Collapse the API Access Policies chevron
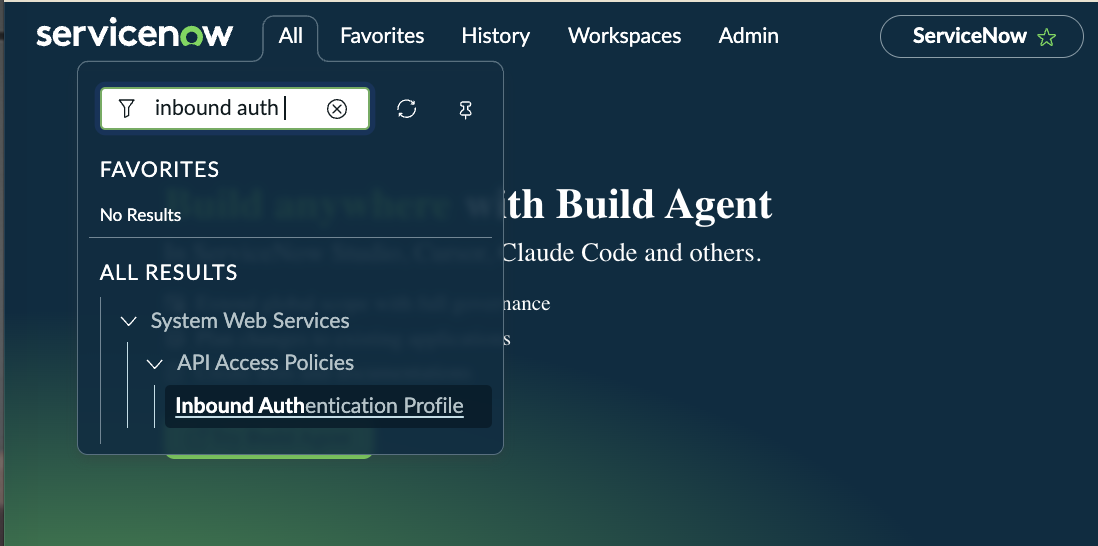Screen dimensions: 1098x546 (155, 364)
